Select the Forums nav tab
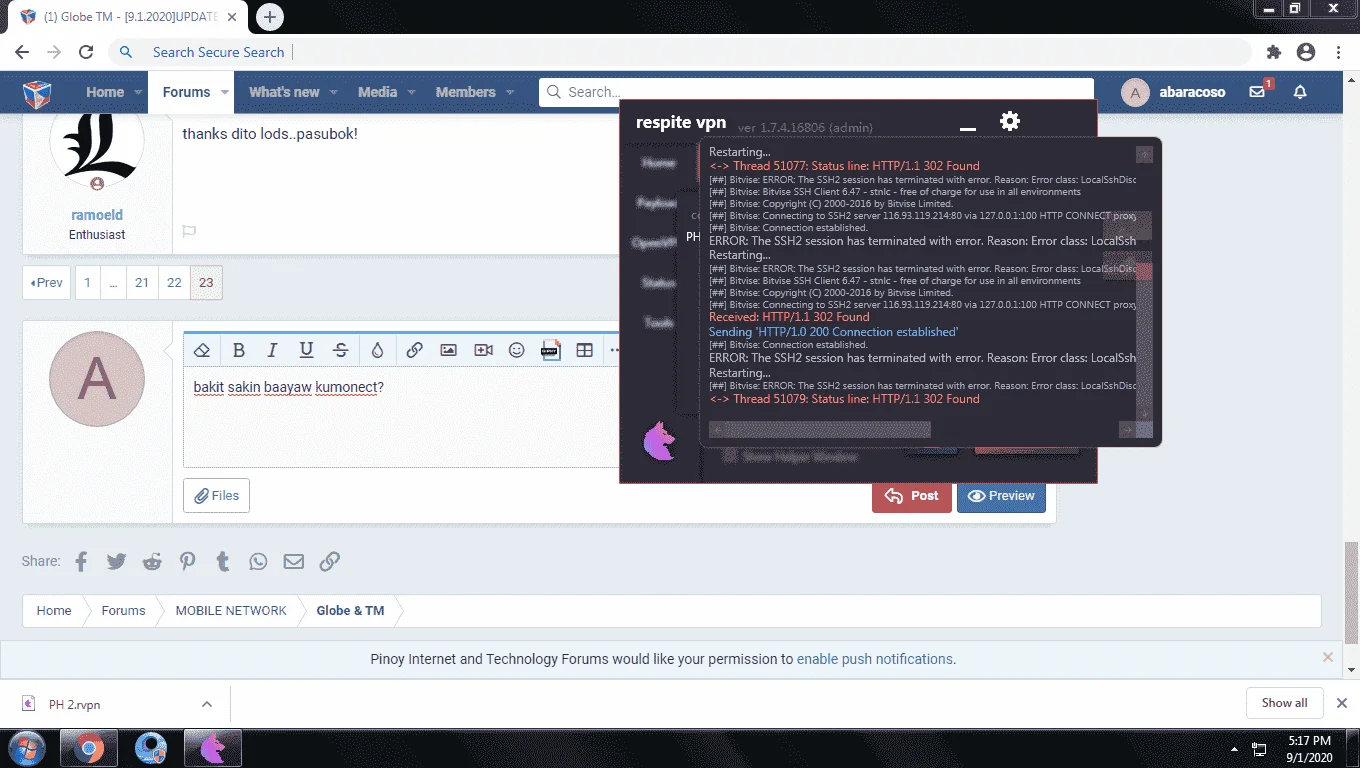The height and width of the screenshot is (768, 1360). (x=186, y=92)
